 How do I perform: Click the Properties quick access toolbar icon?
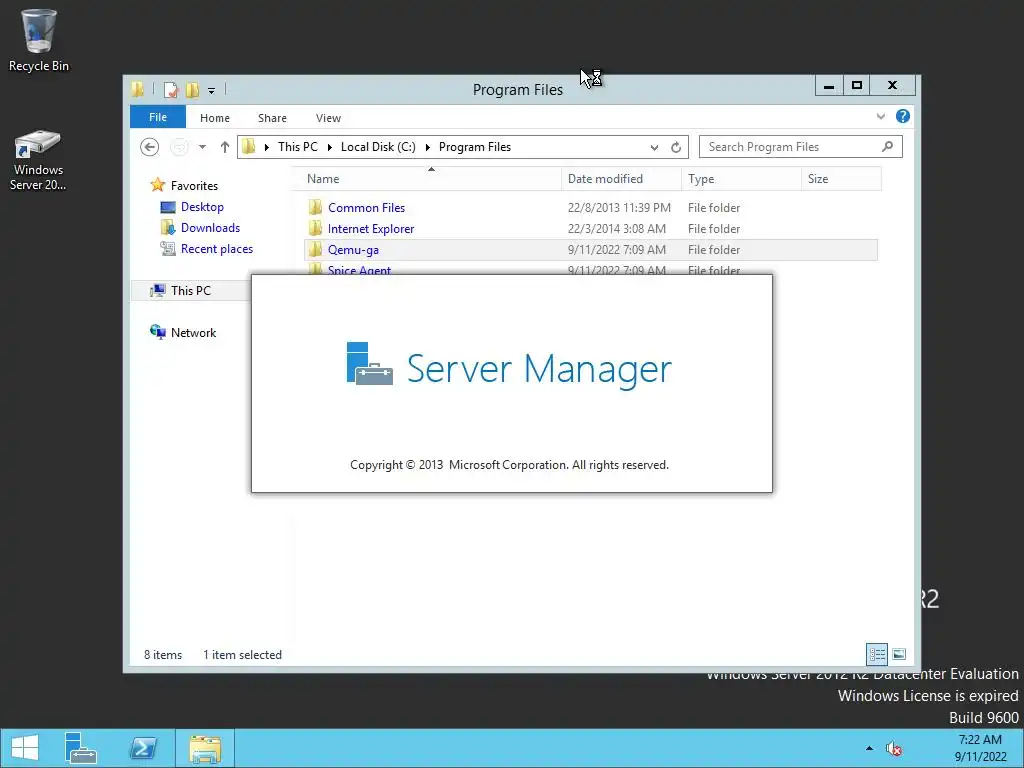click(170, 89)
